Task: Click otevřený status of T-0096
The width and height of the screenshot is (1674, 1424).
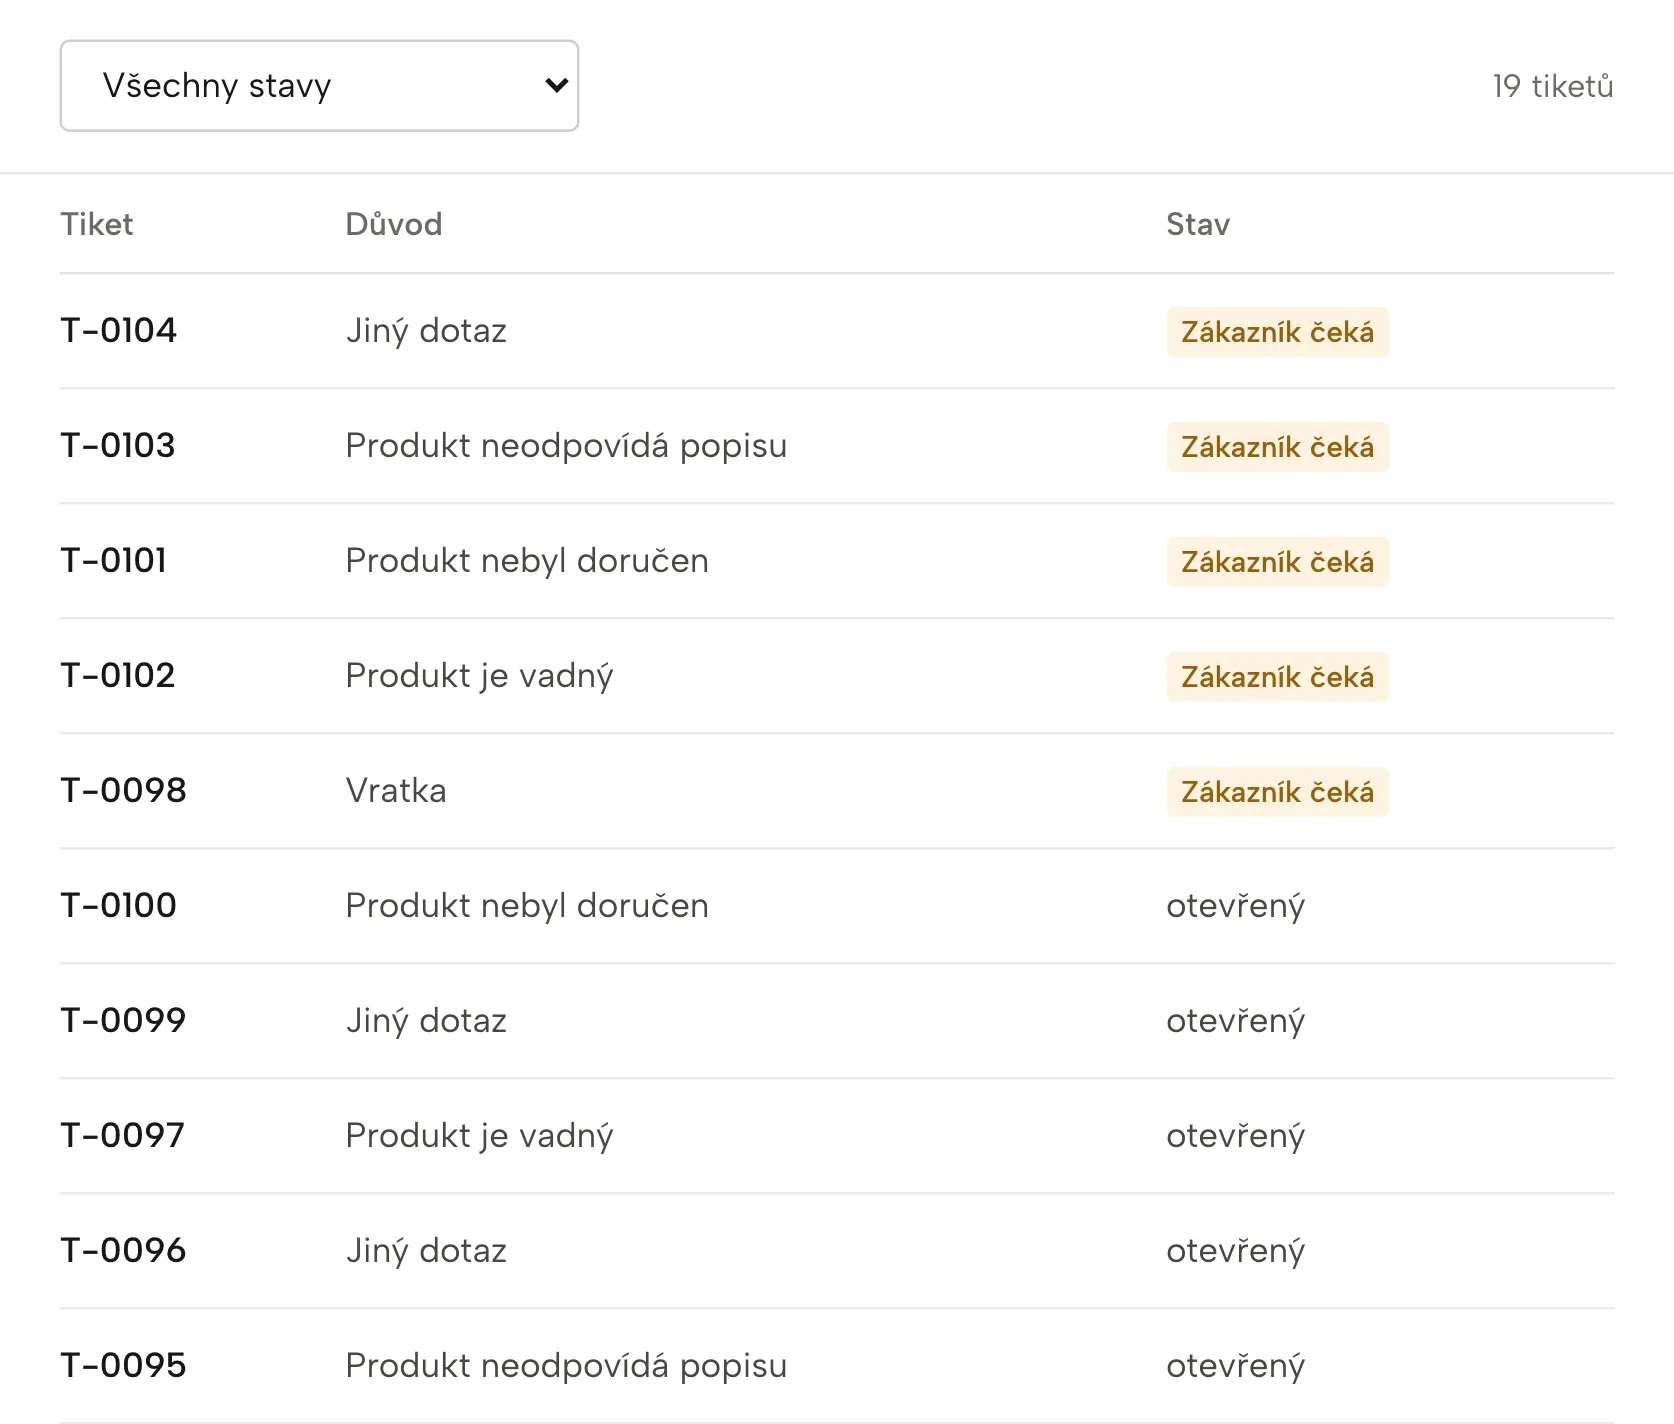Action: point(1235,1251)
